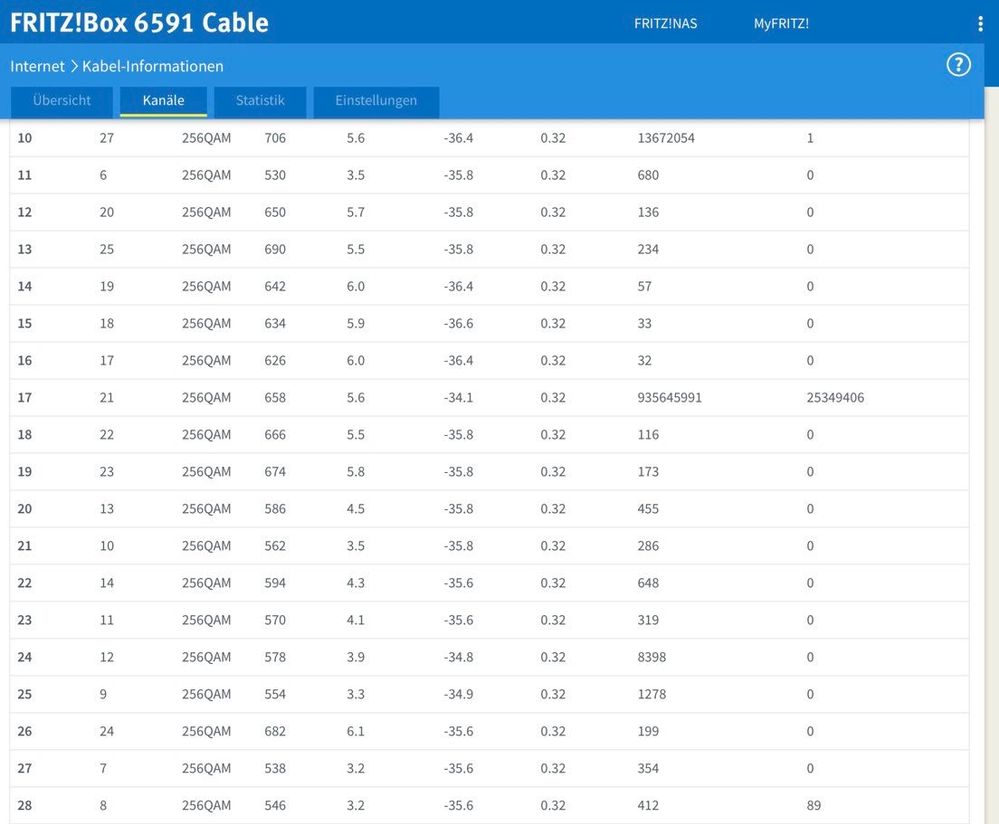
Task: Click the 256QAM cell in row 10
Action: tap(206, 138)
